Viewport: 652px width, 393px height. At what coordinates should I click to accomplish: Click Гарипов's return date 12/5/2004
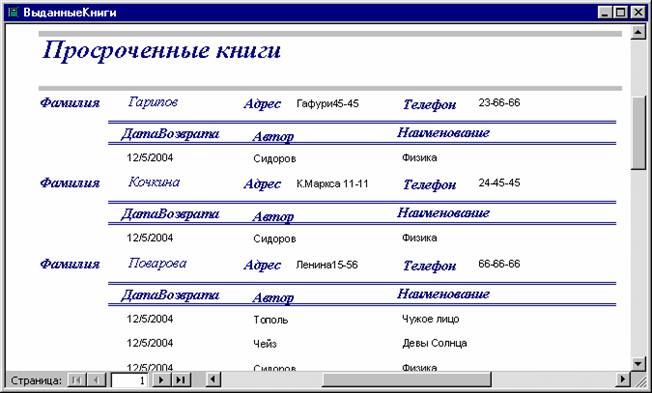click(150, 158)
